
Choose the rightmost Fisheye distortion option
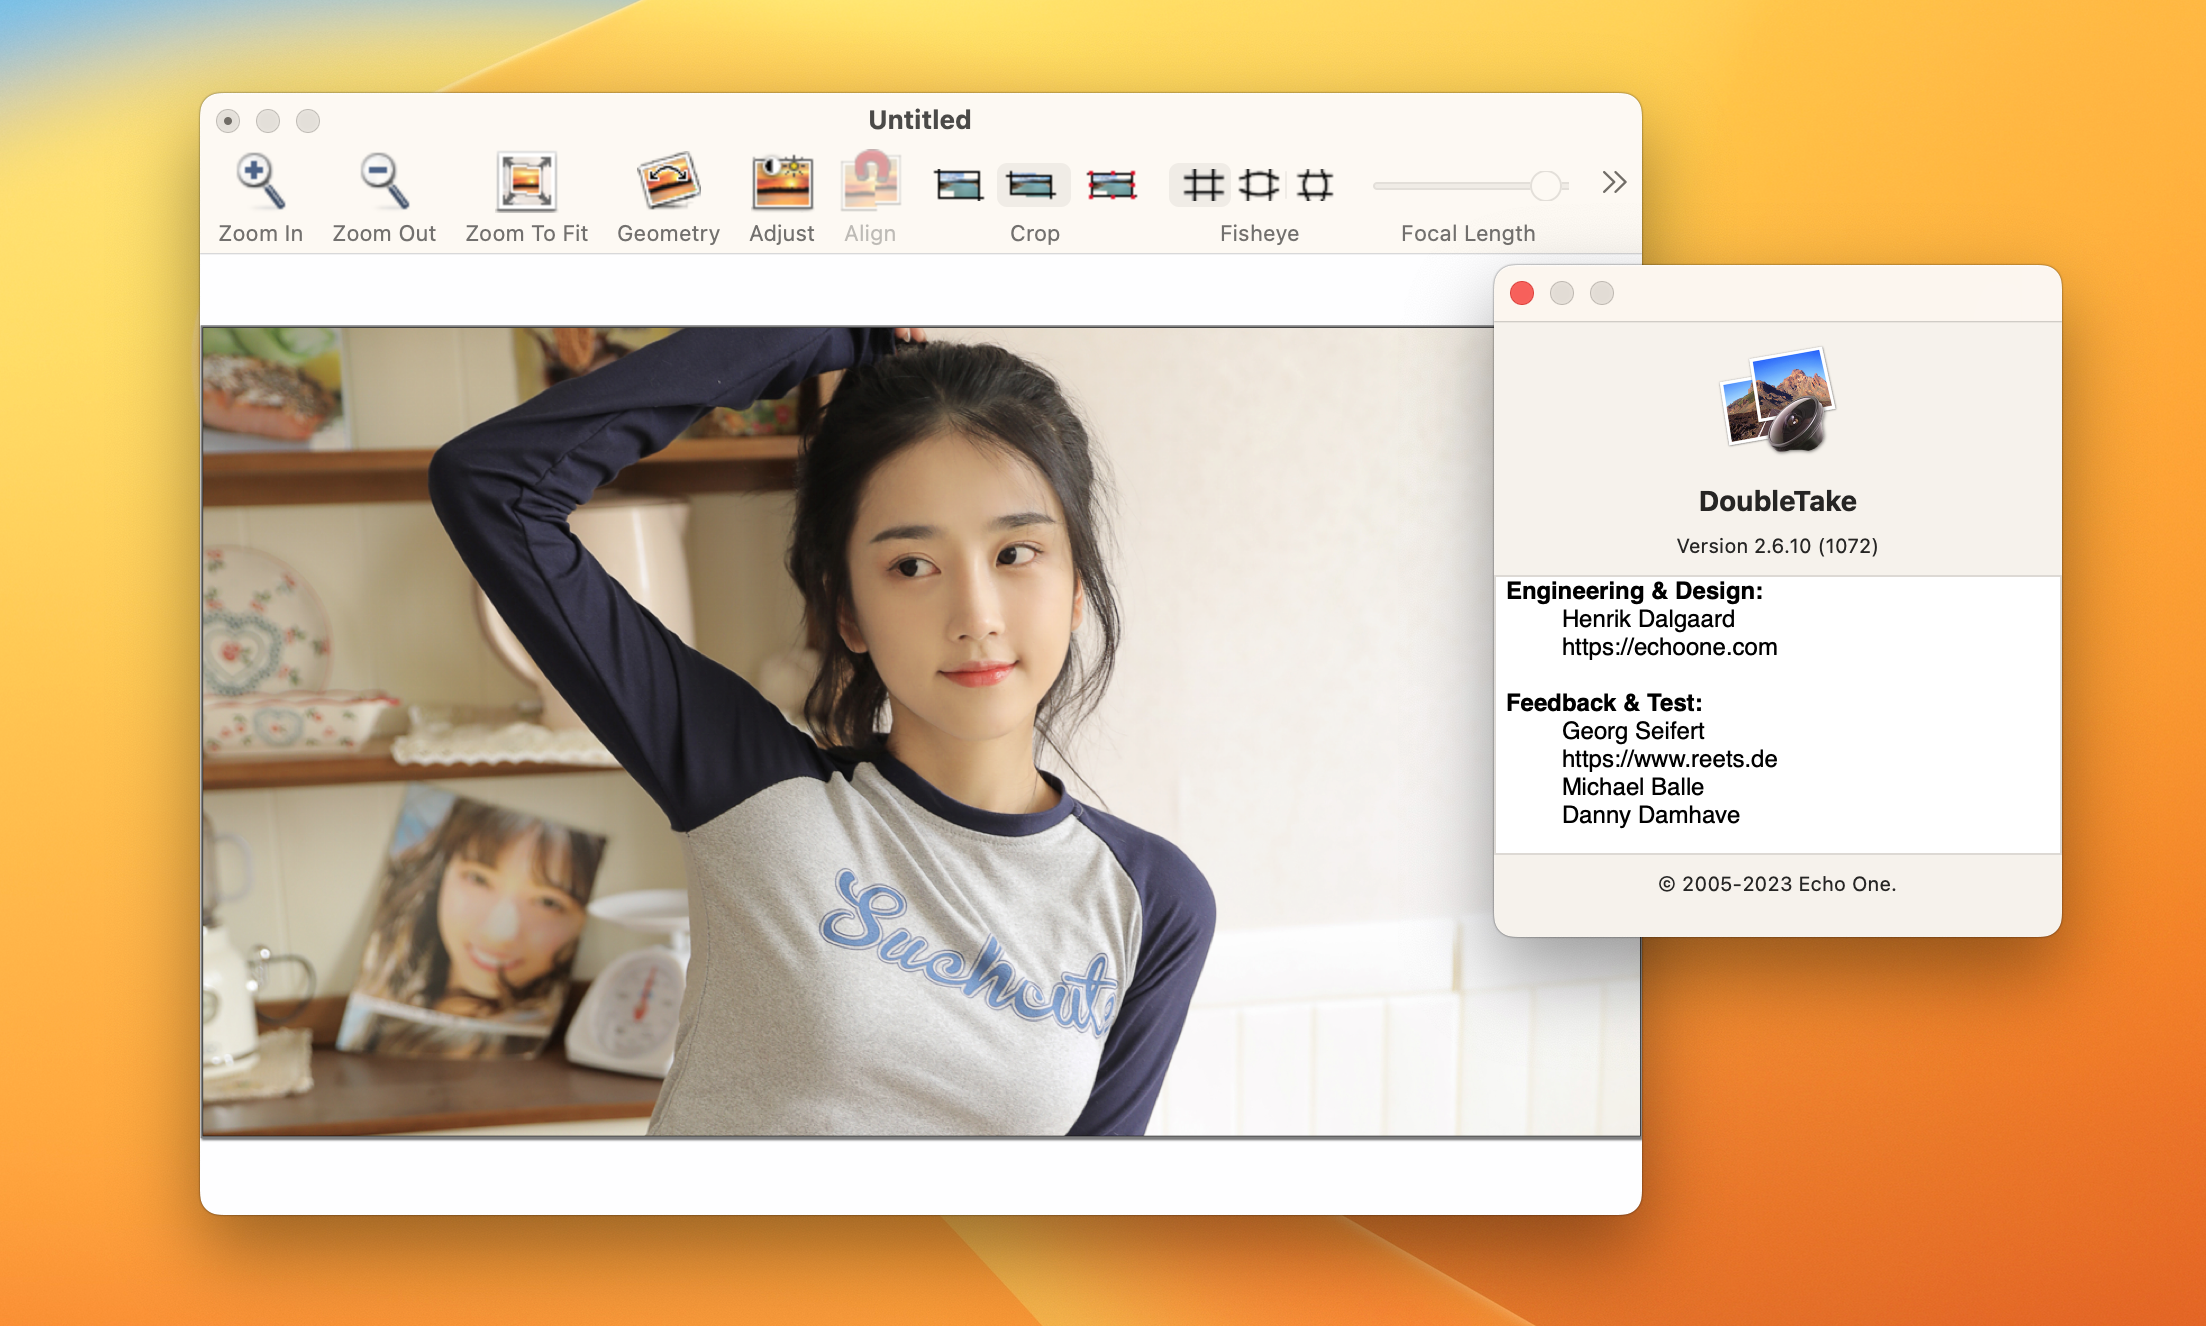tap(1315, 185)
